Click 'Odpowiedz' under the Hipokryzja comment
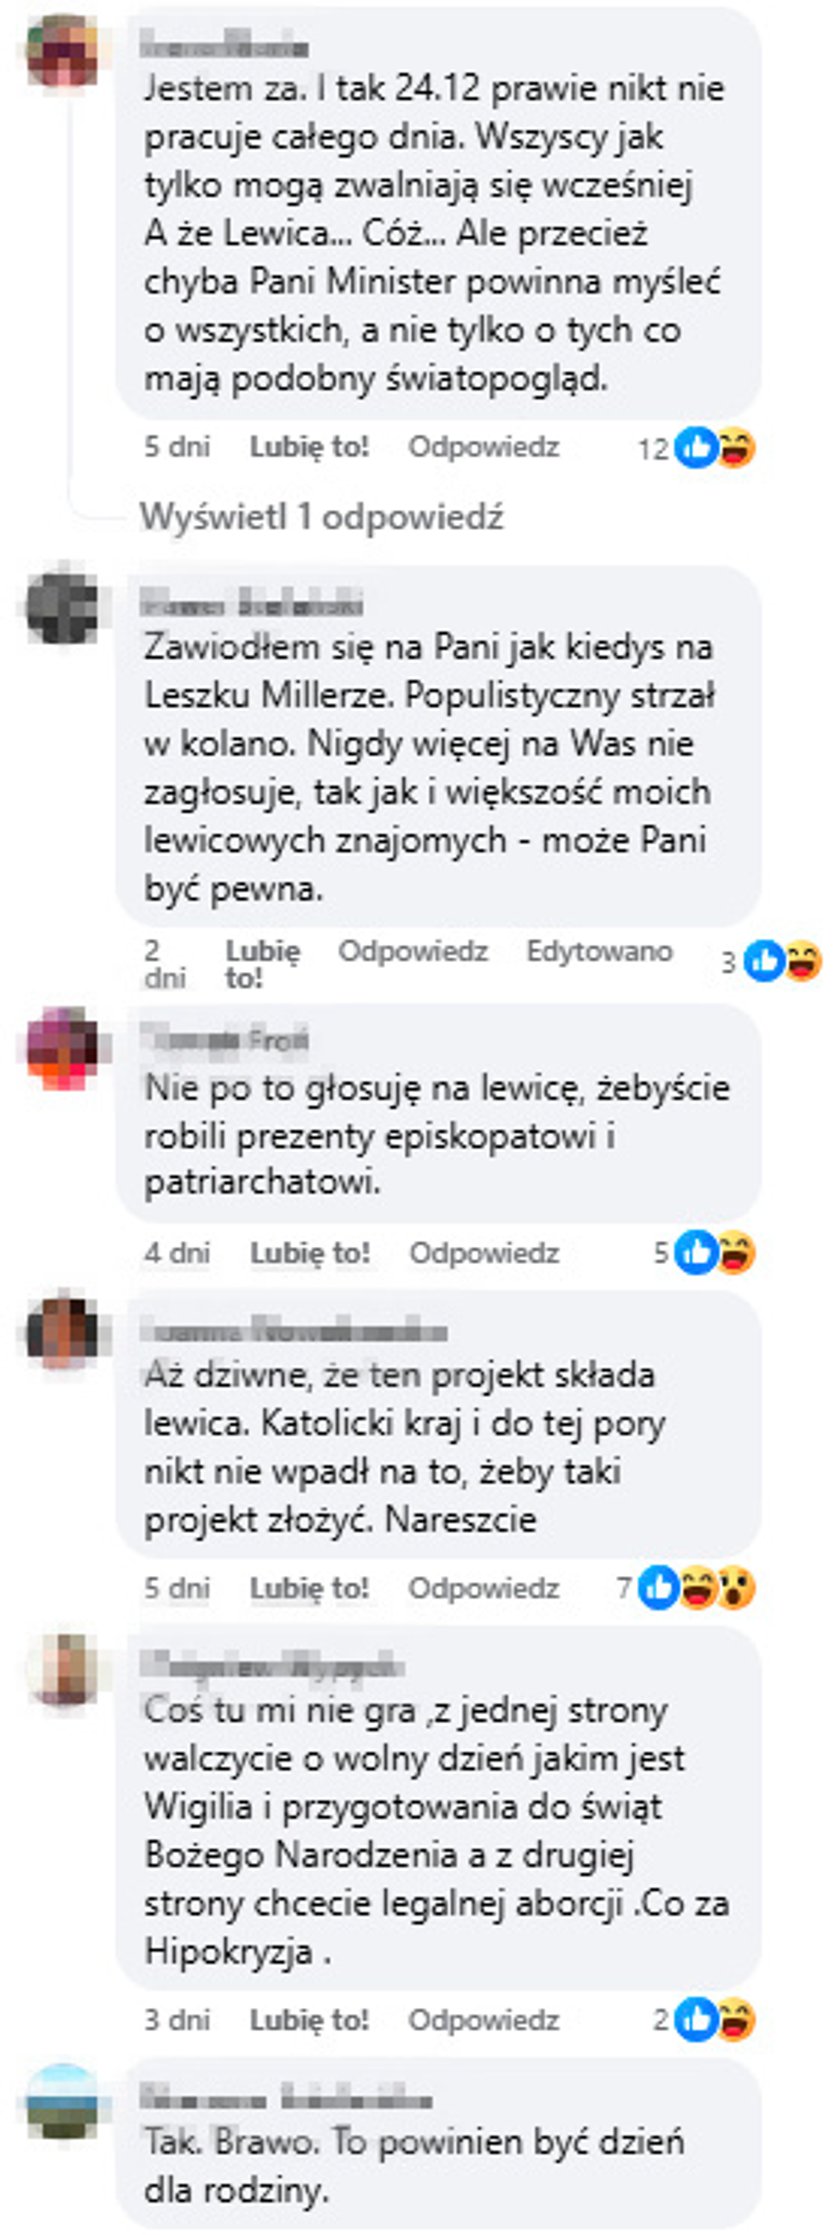The width and height of the screenshot is (840, 2235). click(x=483, y=2020)
